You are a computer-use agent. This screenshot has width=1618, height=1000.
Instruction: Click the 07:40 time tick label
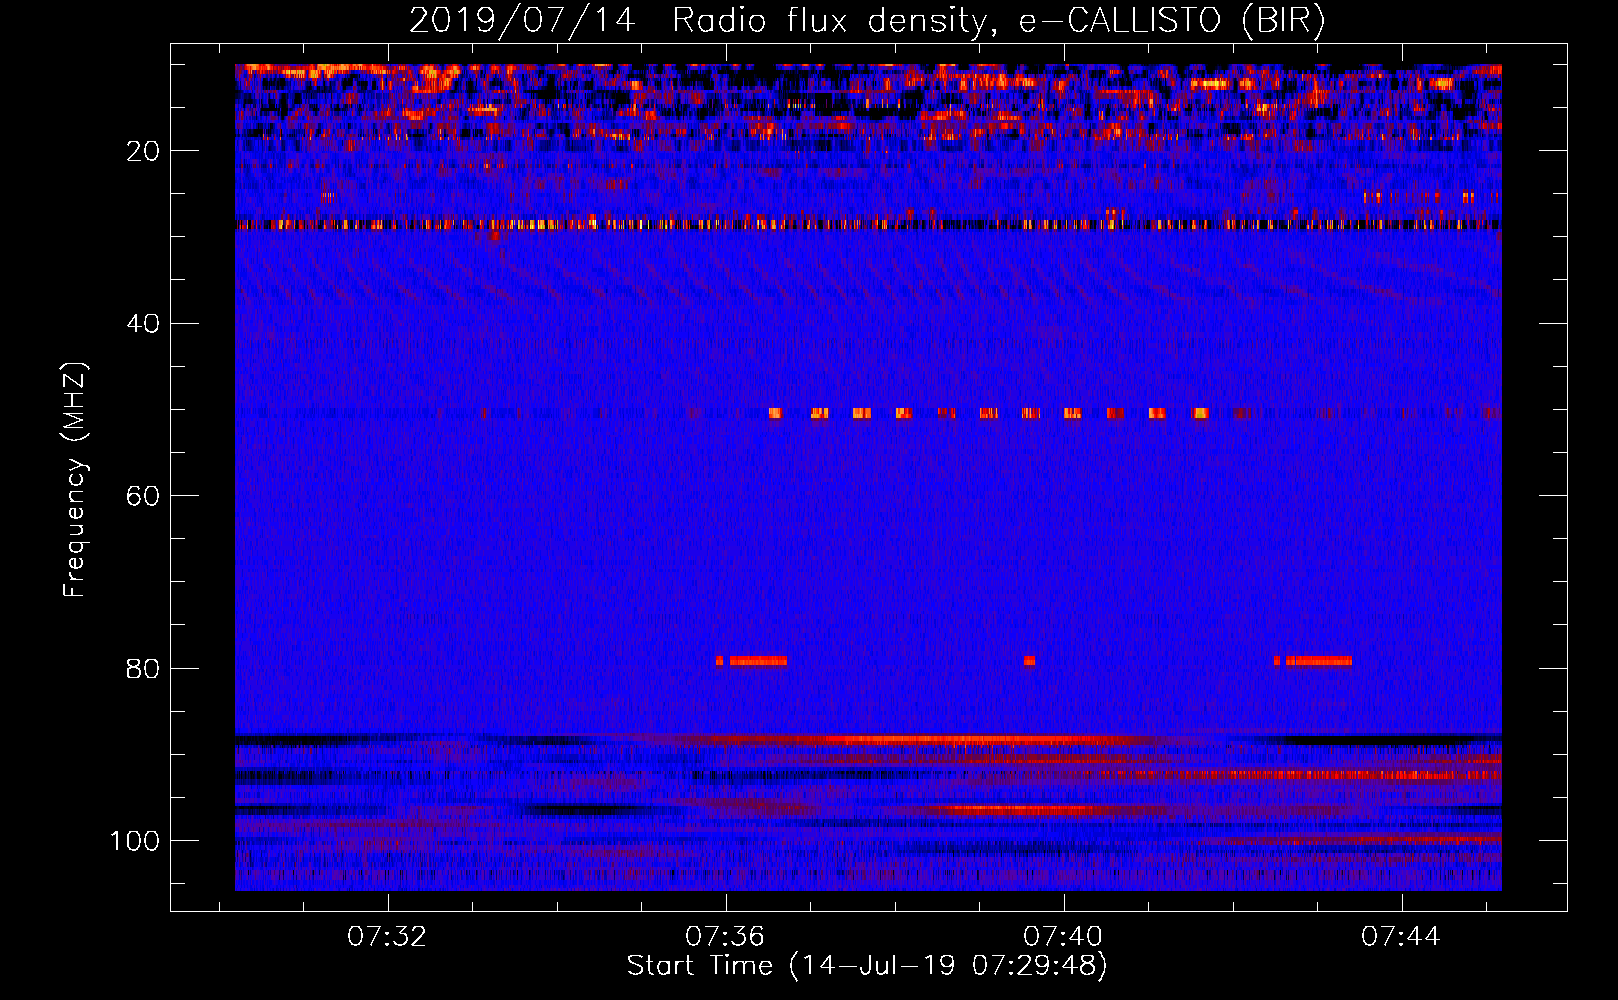[1063, 937]
